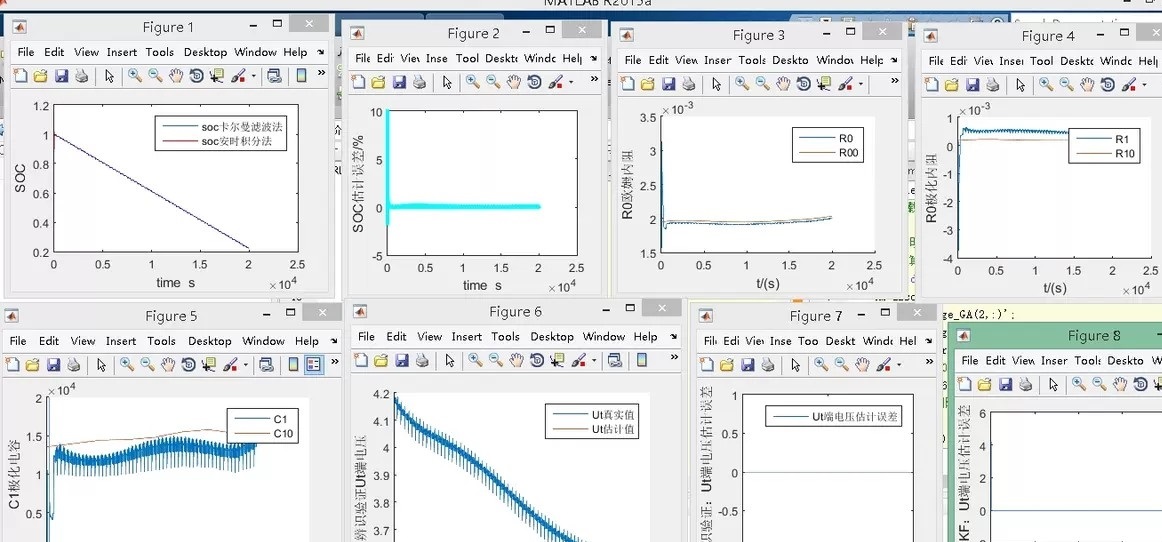Viewport: 1162px width, 542px height.
Task: Click 'time s' x-axis label in Figure 2
Action: [482, 285]
